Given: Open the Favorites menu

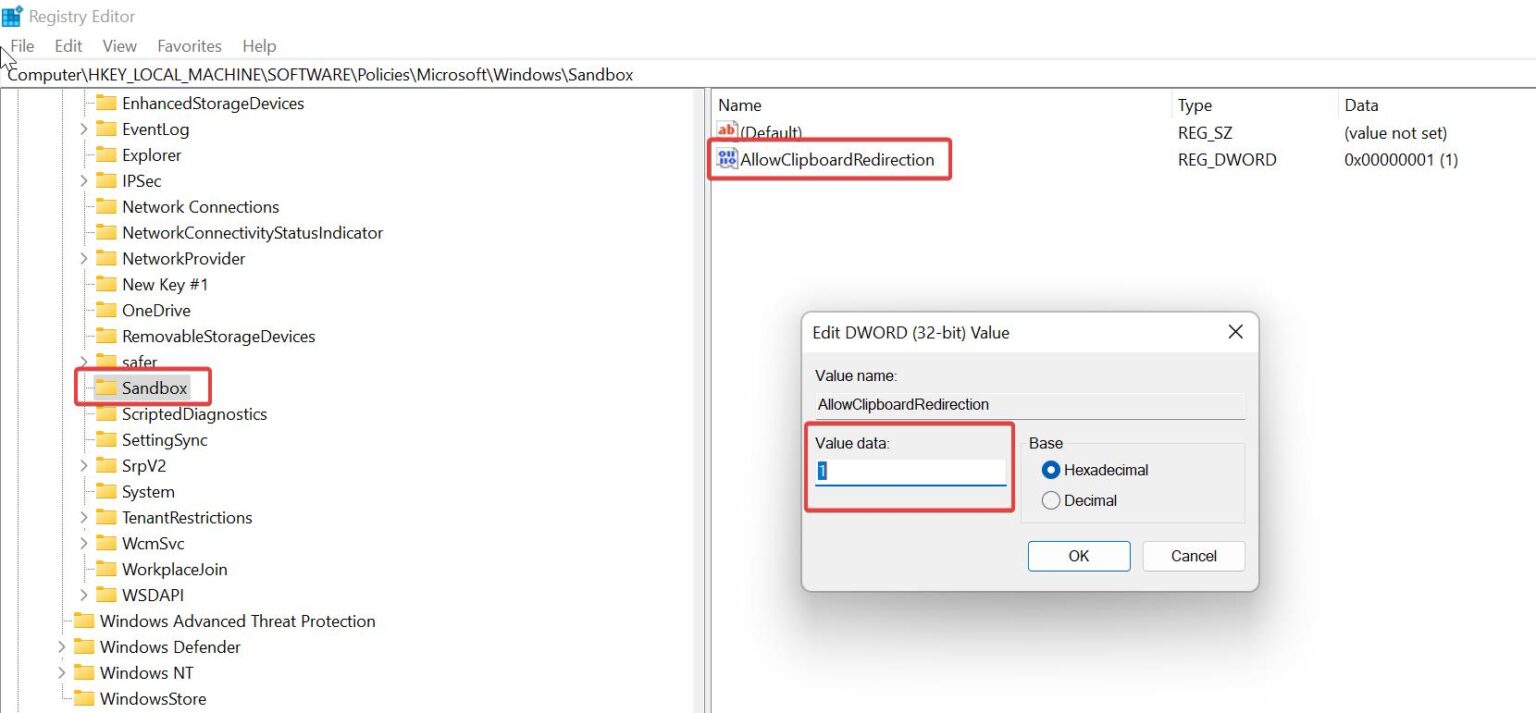Looking at the screenshot, I should point(189,46).
